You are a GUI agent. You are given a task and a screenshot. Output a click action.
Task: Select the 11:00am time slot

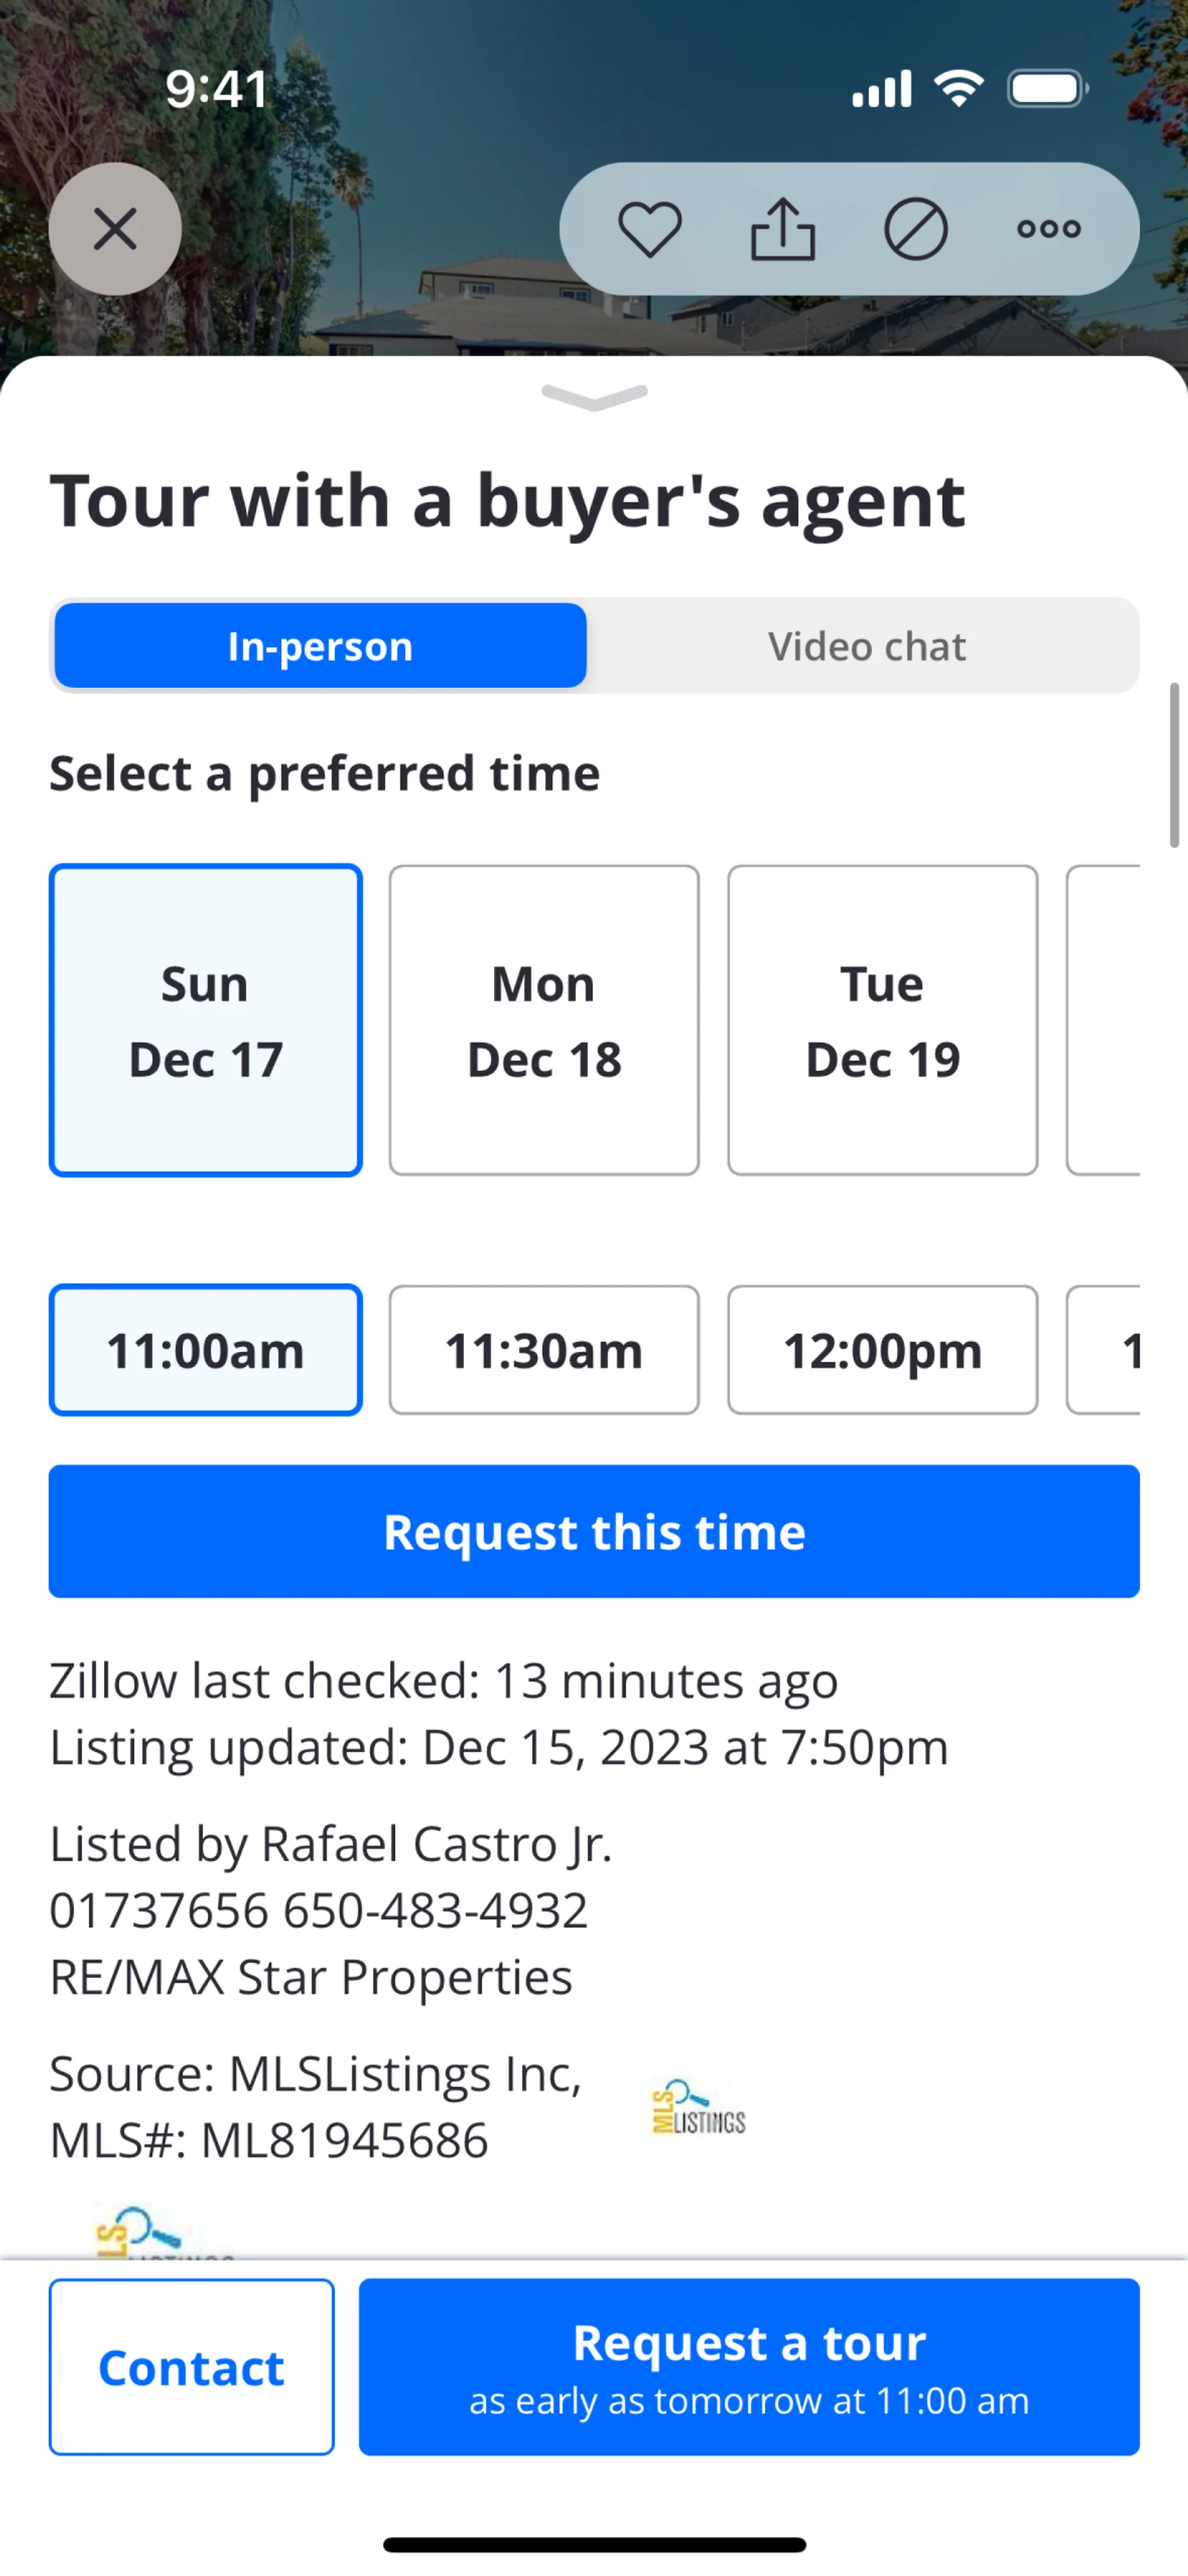206,1350
